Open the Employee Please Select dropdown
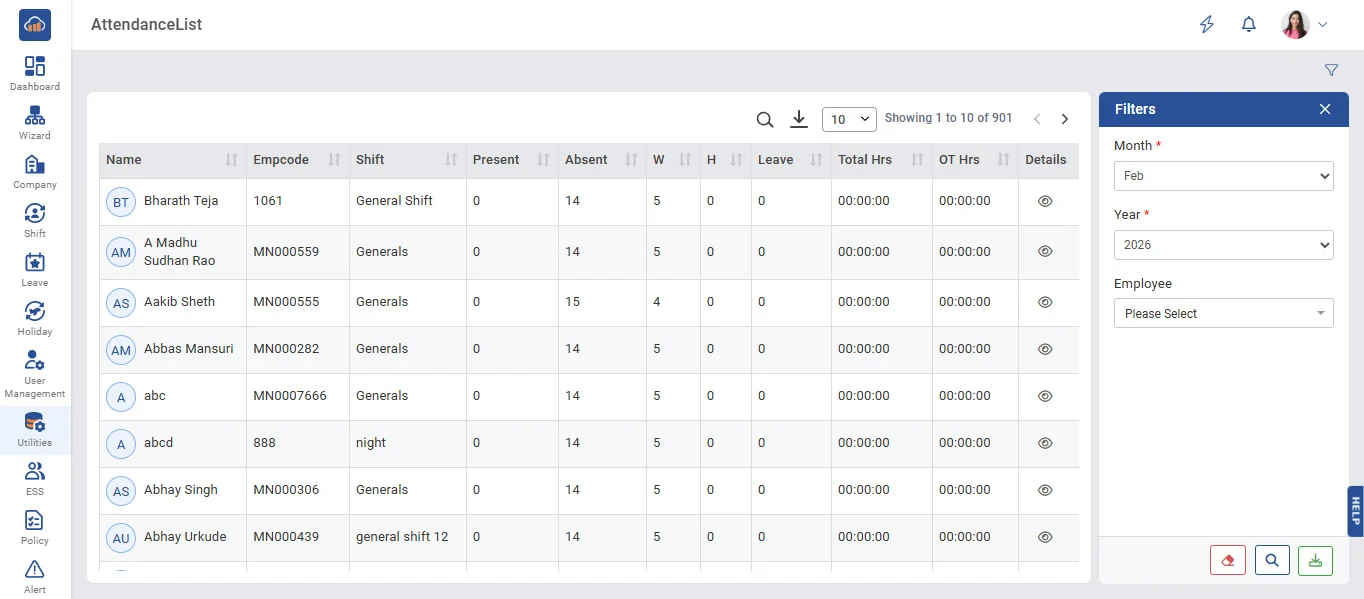 [1223, 314]
